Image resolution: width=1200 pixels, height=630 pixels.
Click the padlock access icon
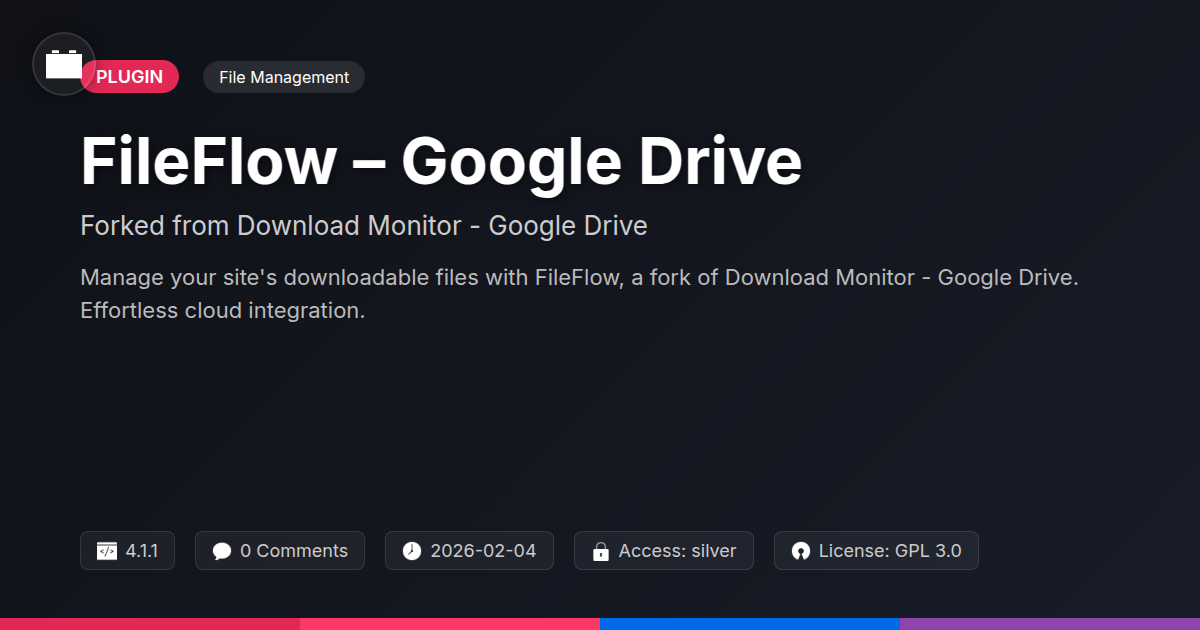pyautogui.click(x=601, y=551)
